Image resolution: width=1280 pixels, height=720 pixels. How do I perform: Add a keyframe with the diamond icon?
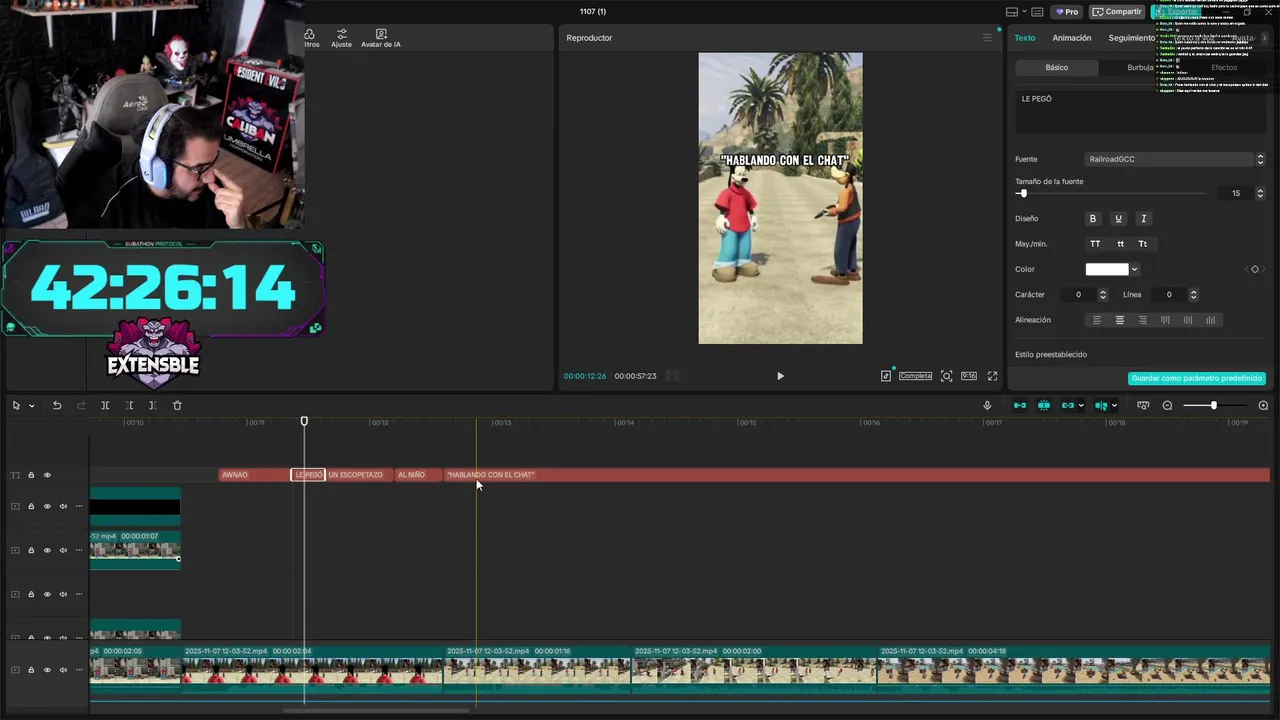tap(1255, 269)
